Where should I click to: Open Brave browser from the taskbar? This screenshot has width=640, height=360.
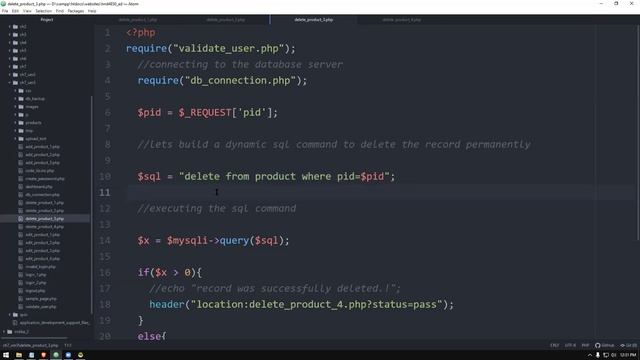point(44,355)
